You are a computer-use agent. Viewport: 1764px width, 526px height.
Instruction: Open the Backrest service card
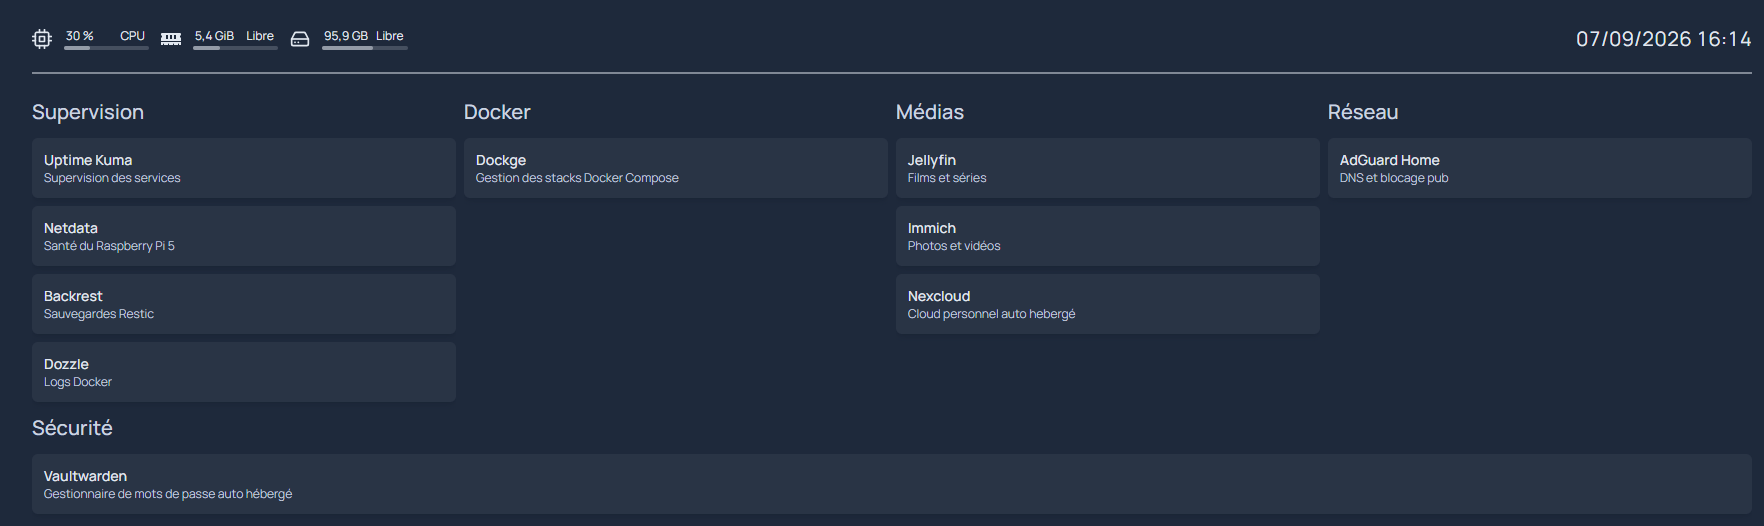244,304
